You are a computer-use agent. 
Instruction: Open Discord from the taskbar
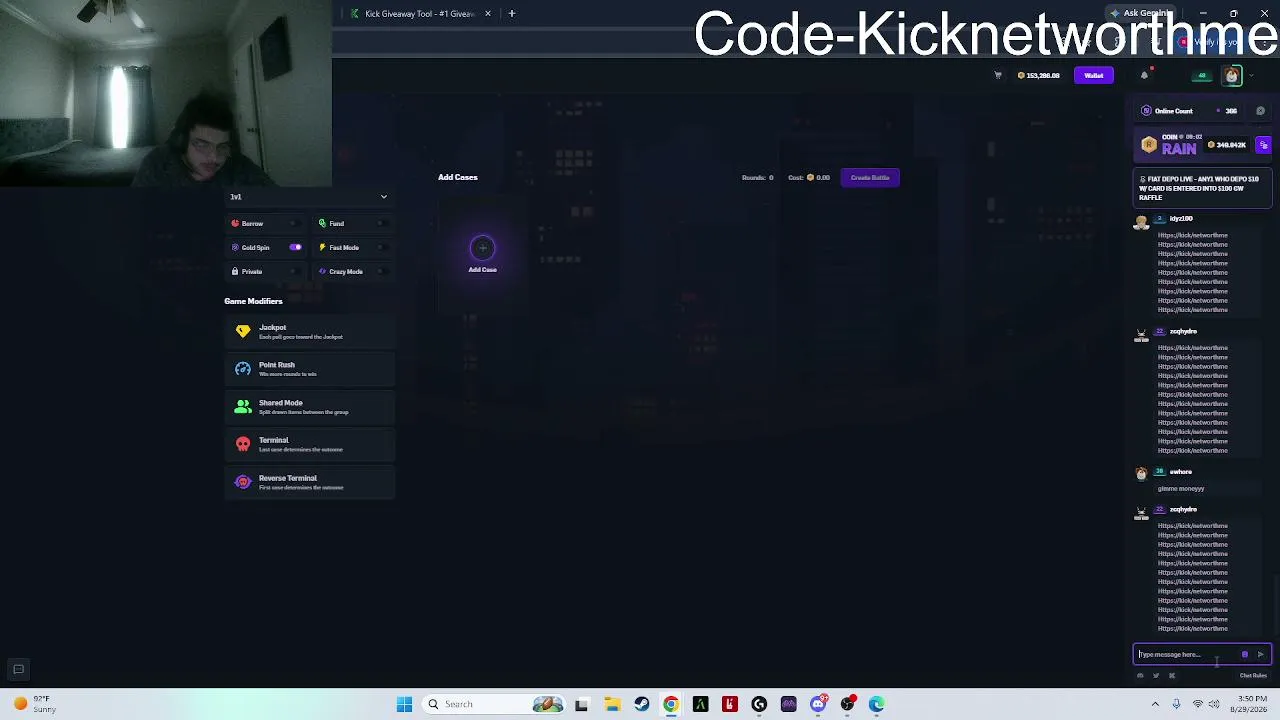(x=818, y=704)
